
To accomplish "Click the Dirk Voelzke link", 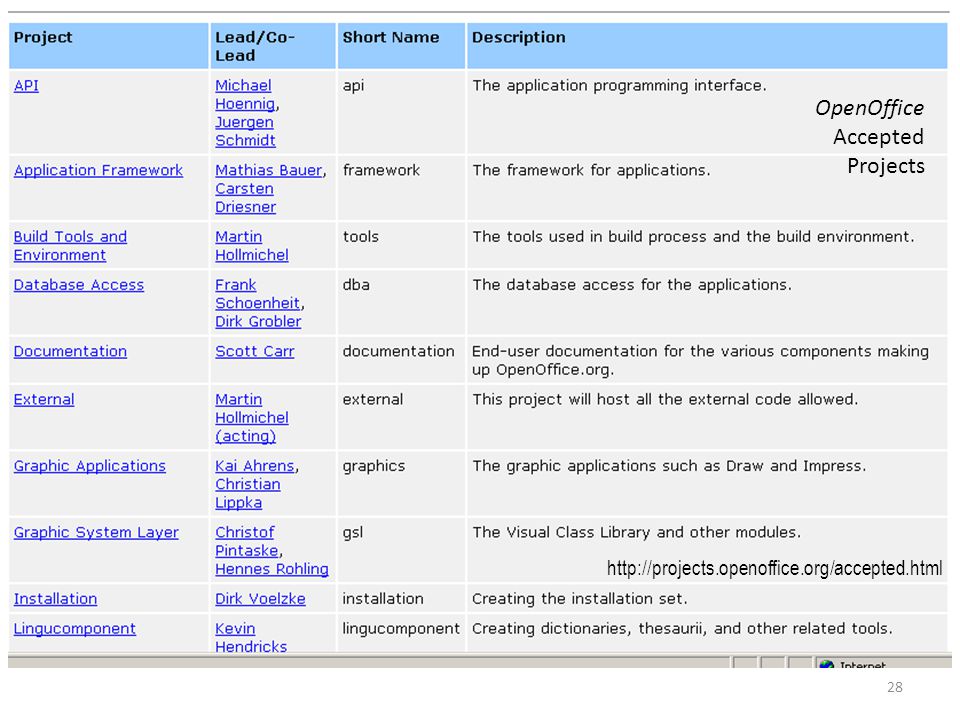I will click(x=260, y=599).
